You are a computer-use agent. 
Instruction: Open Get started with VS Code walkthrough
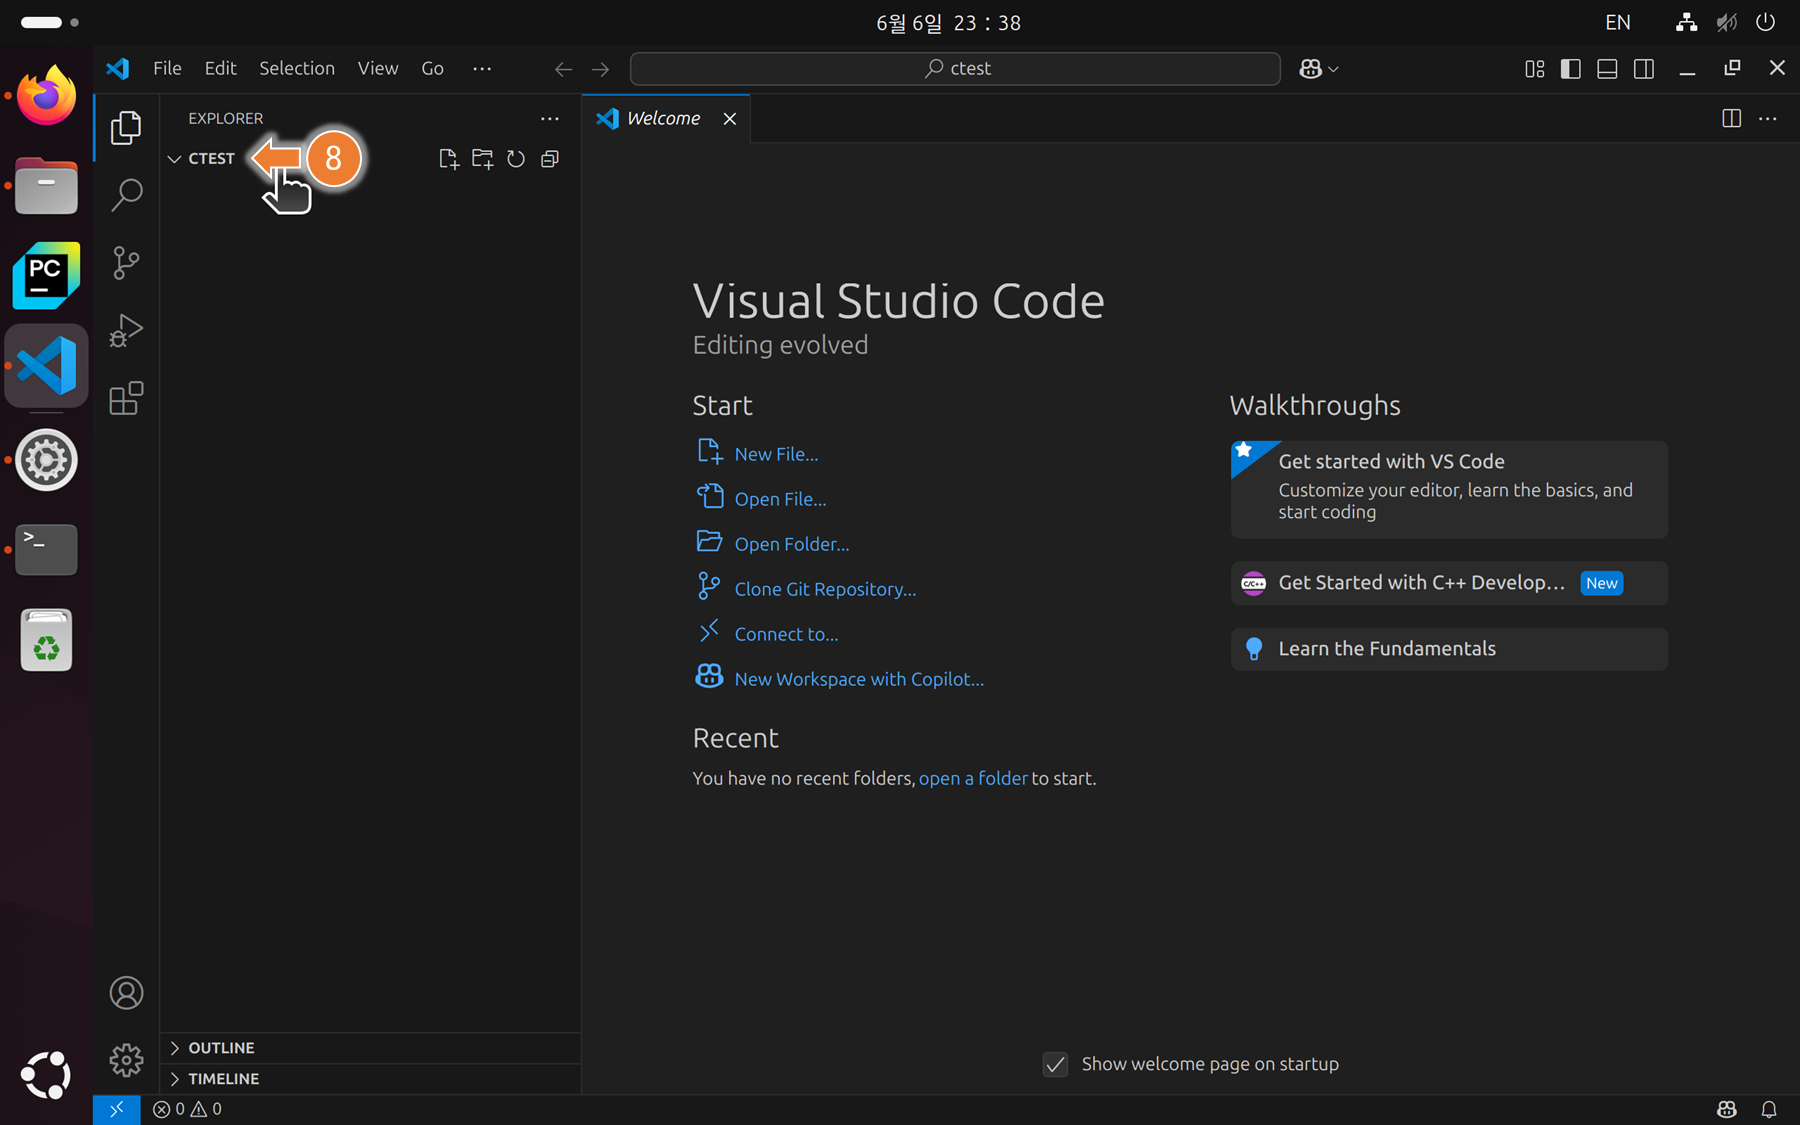click(1449, 489)
